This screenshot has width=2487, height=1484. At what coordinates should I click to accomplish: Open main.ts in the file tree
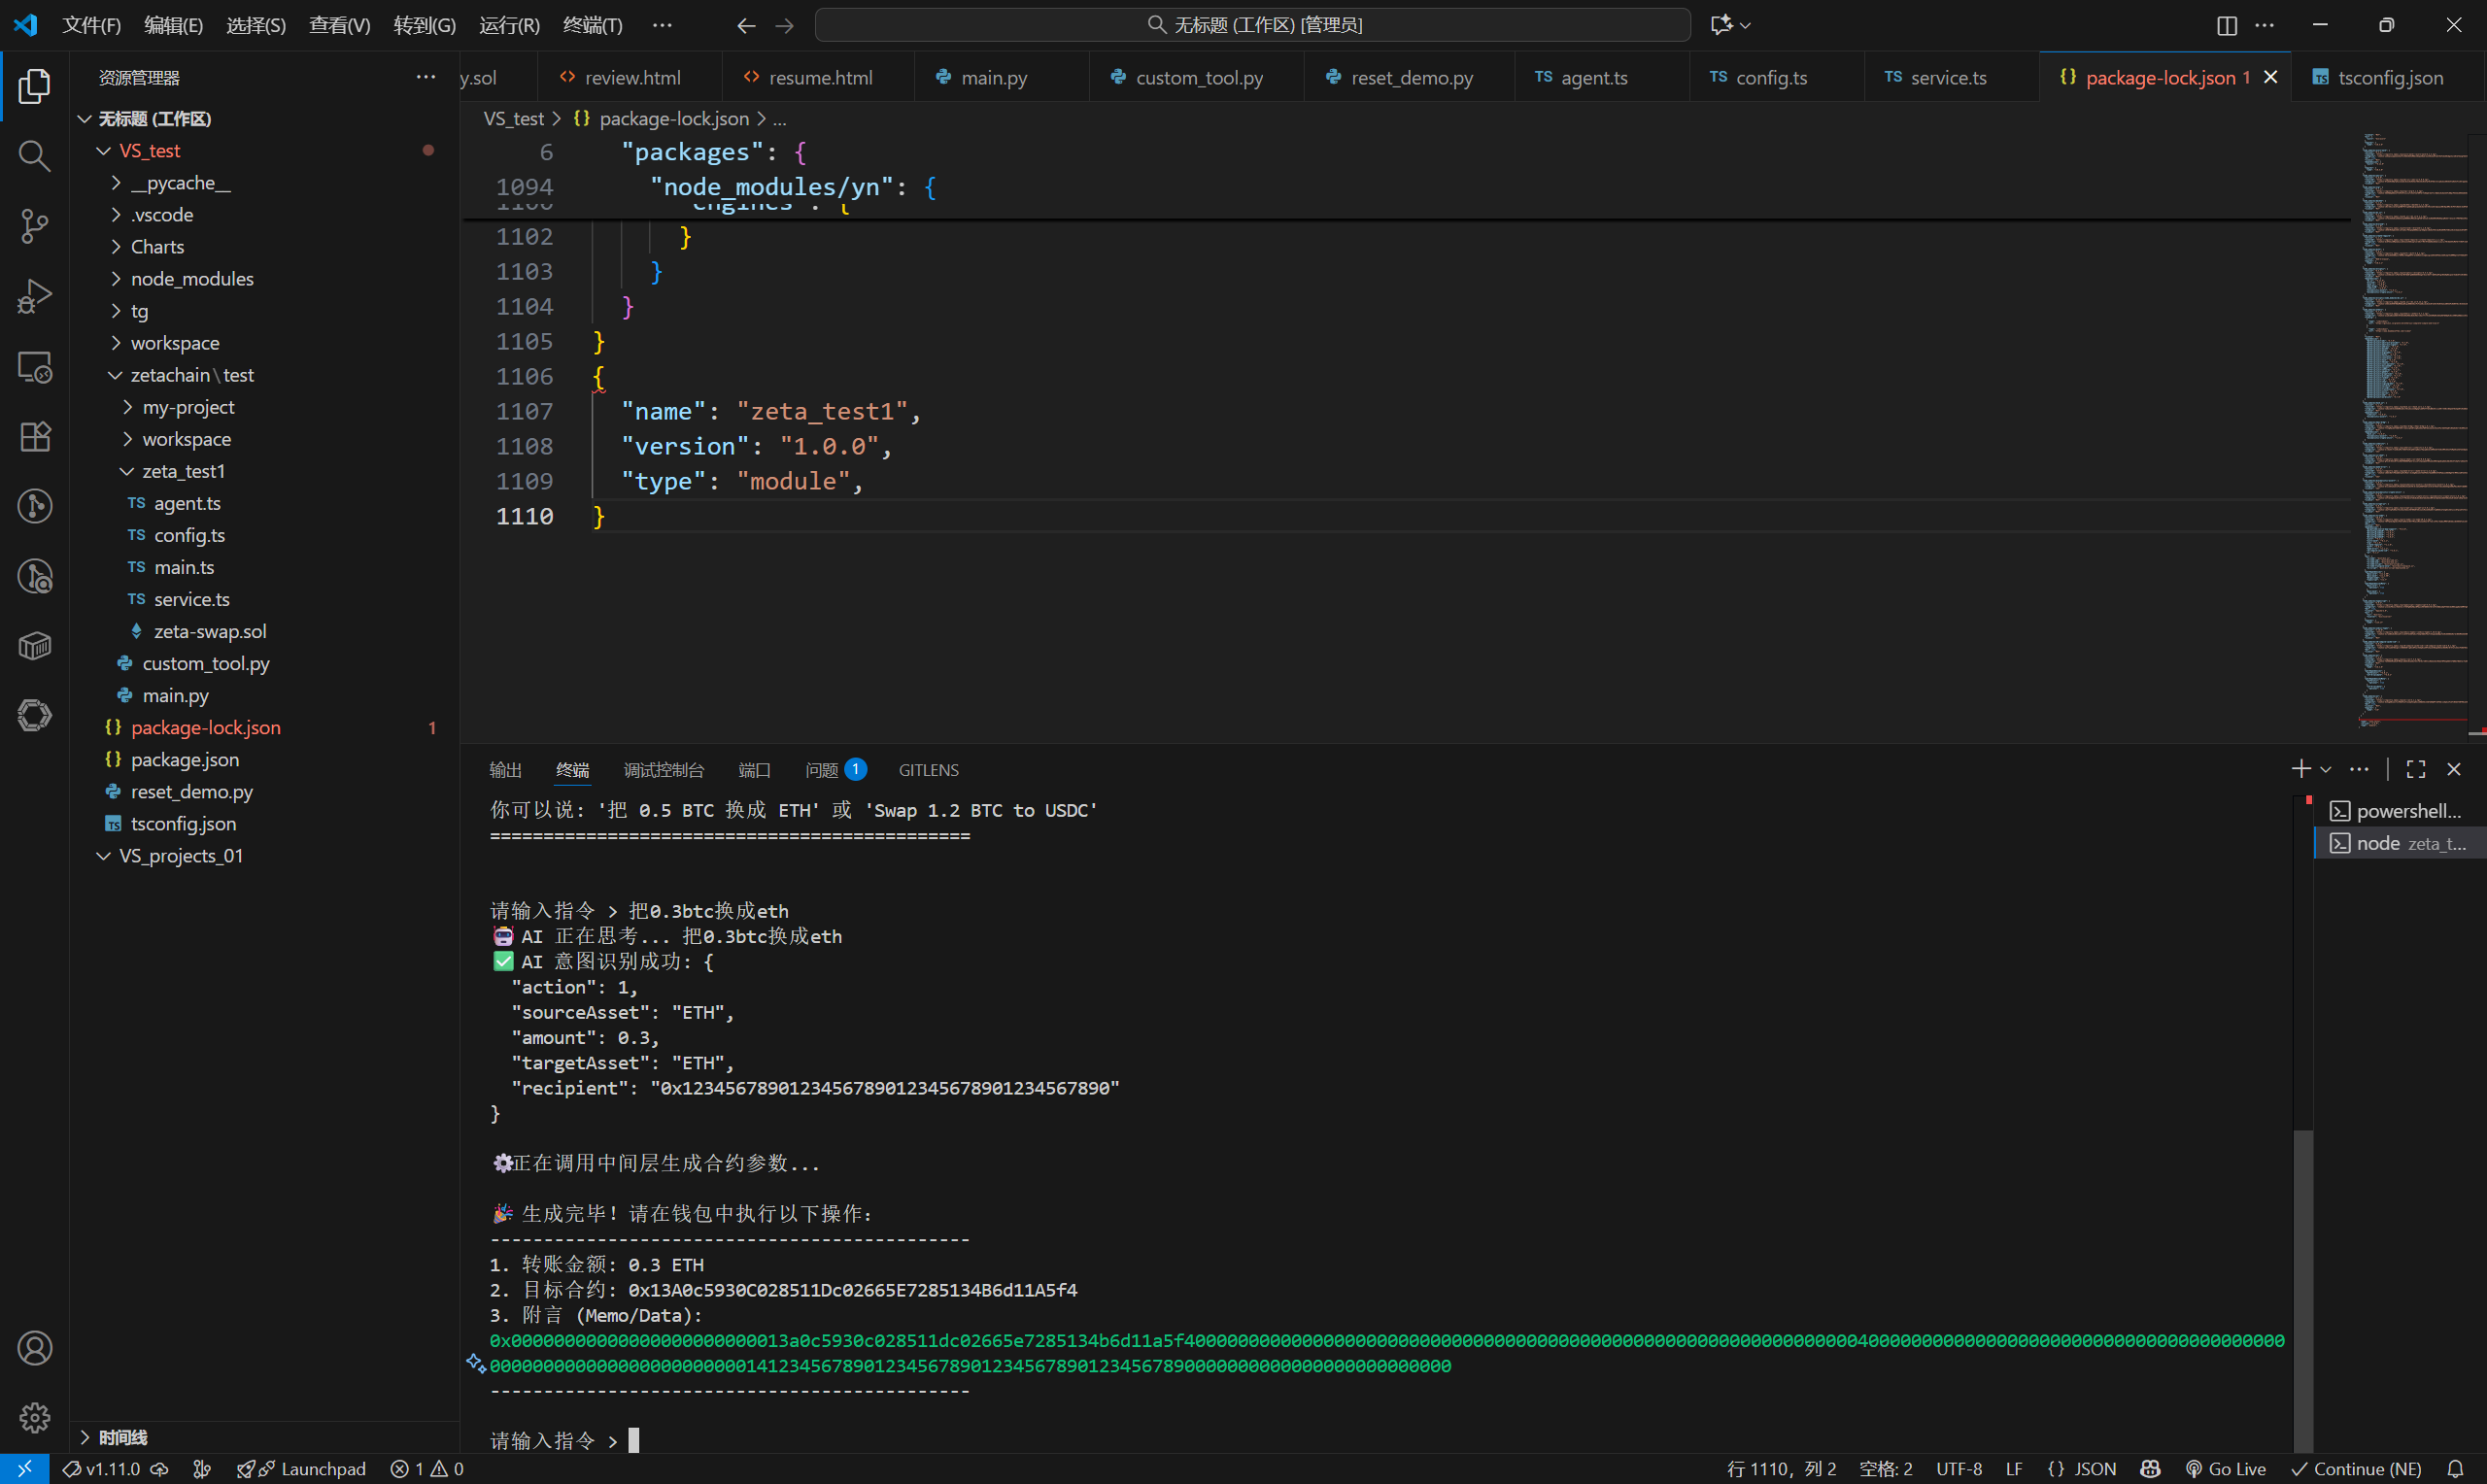point(264,567)
